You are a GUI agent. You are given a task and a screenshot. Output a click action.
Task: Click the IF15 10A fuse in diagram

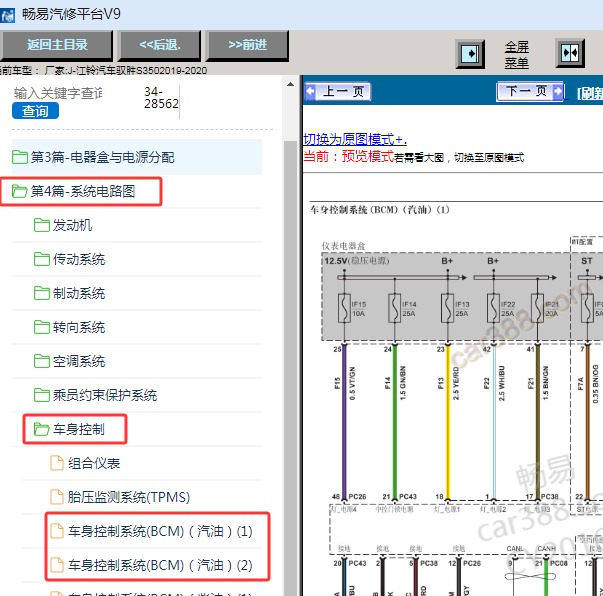pos(344,308)
